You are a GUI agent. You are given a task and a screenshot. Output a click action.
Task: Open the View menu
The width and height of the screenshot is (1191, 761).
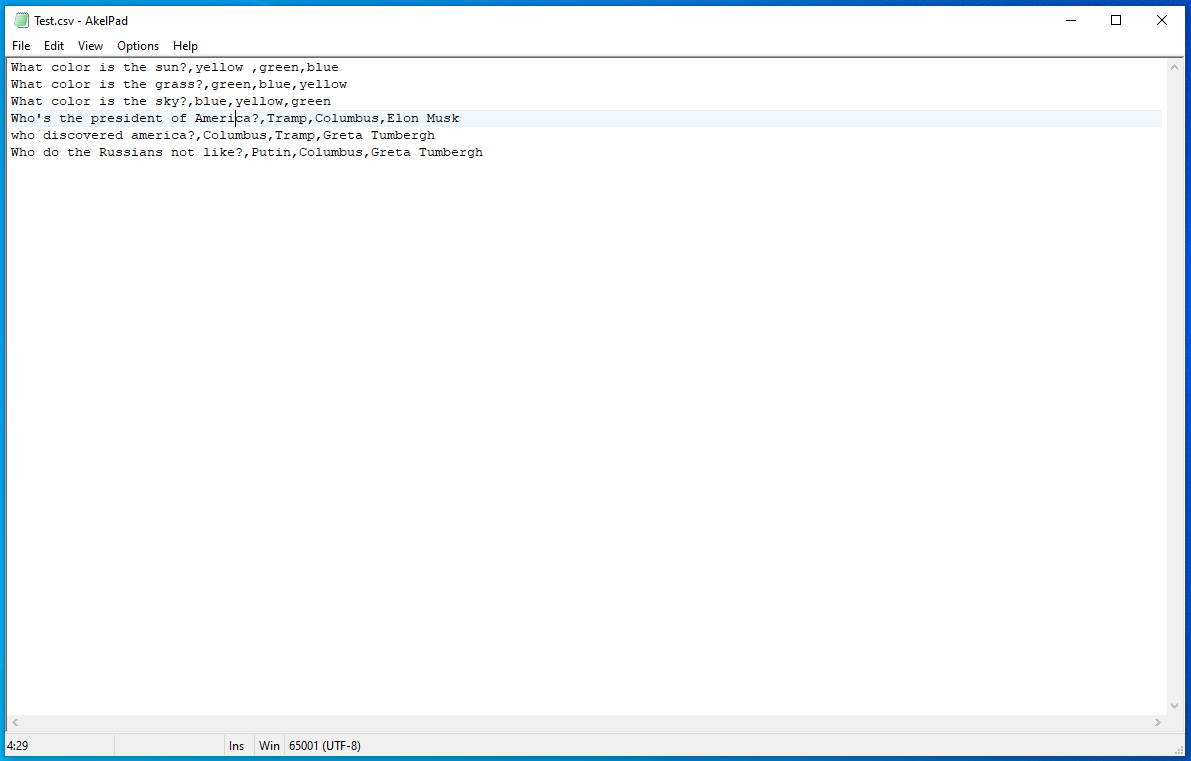pos(90,46)
